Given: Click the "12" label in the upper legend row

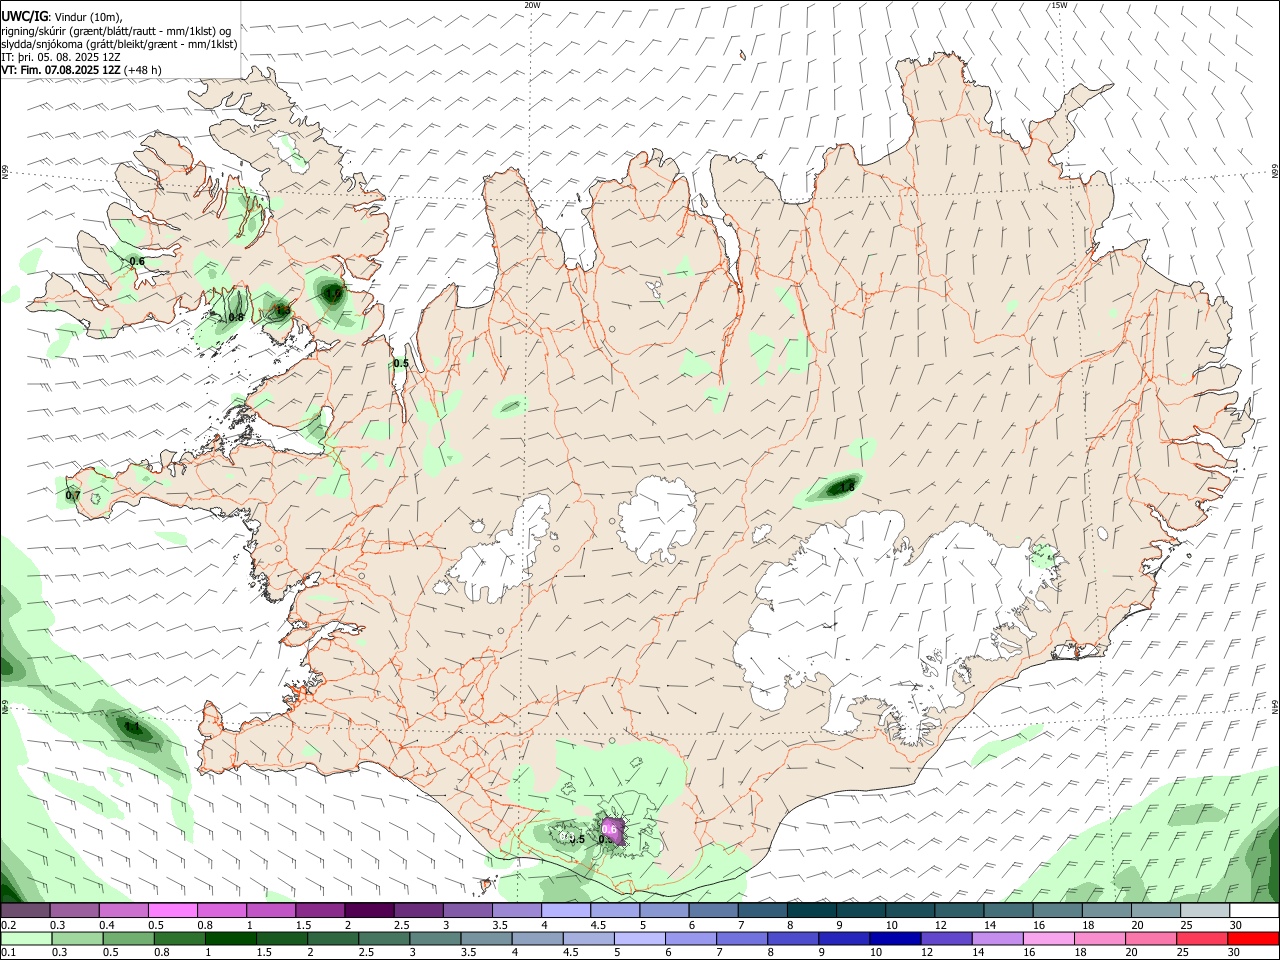Looking at the screenshot, I should [940, 925].
